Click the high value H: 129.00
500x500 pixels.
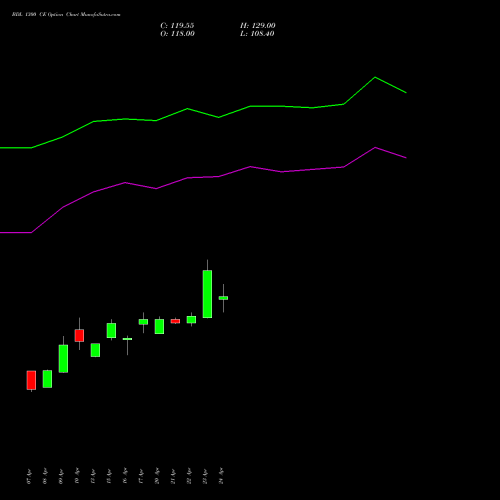click(258, 26)
